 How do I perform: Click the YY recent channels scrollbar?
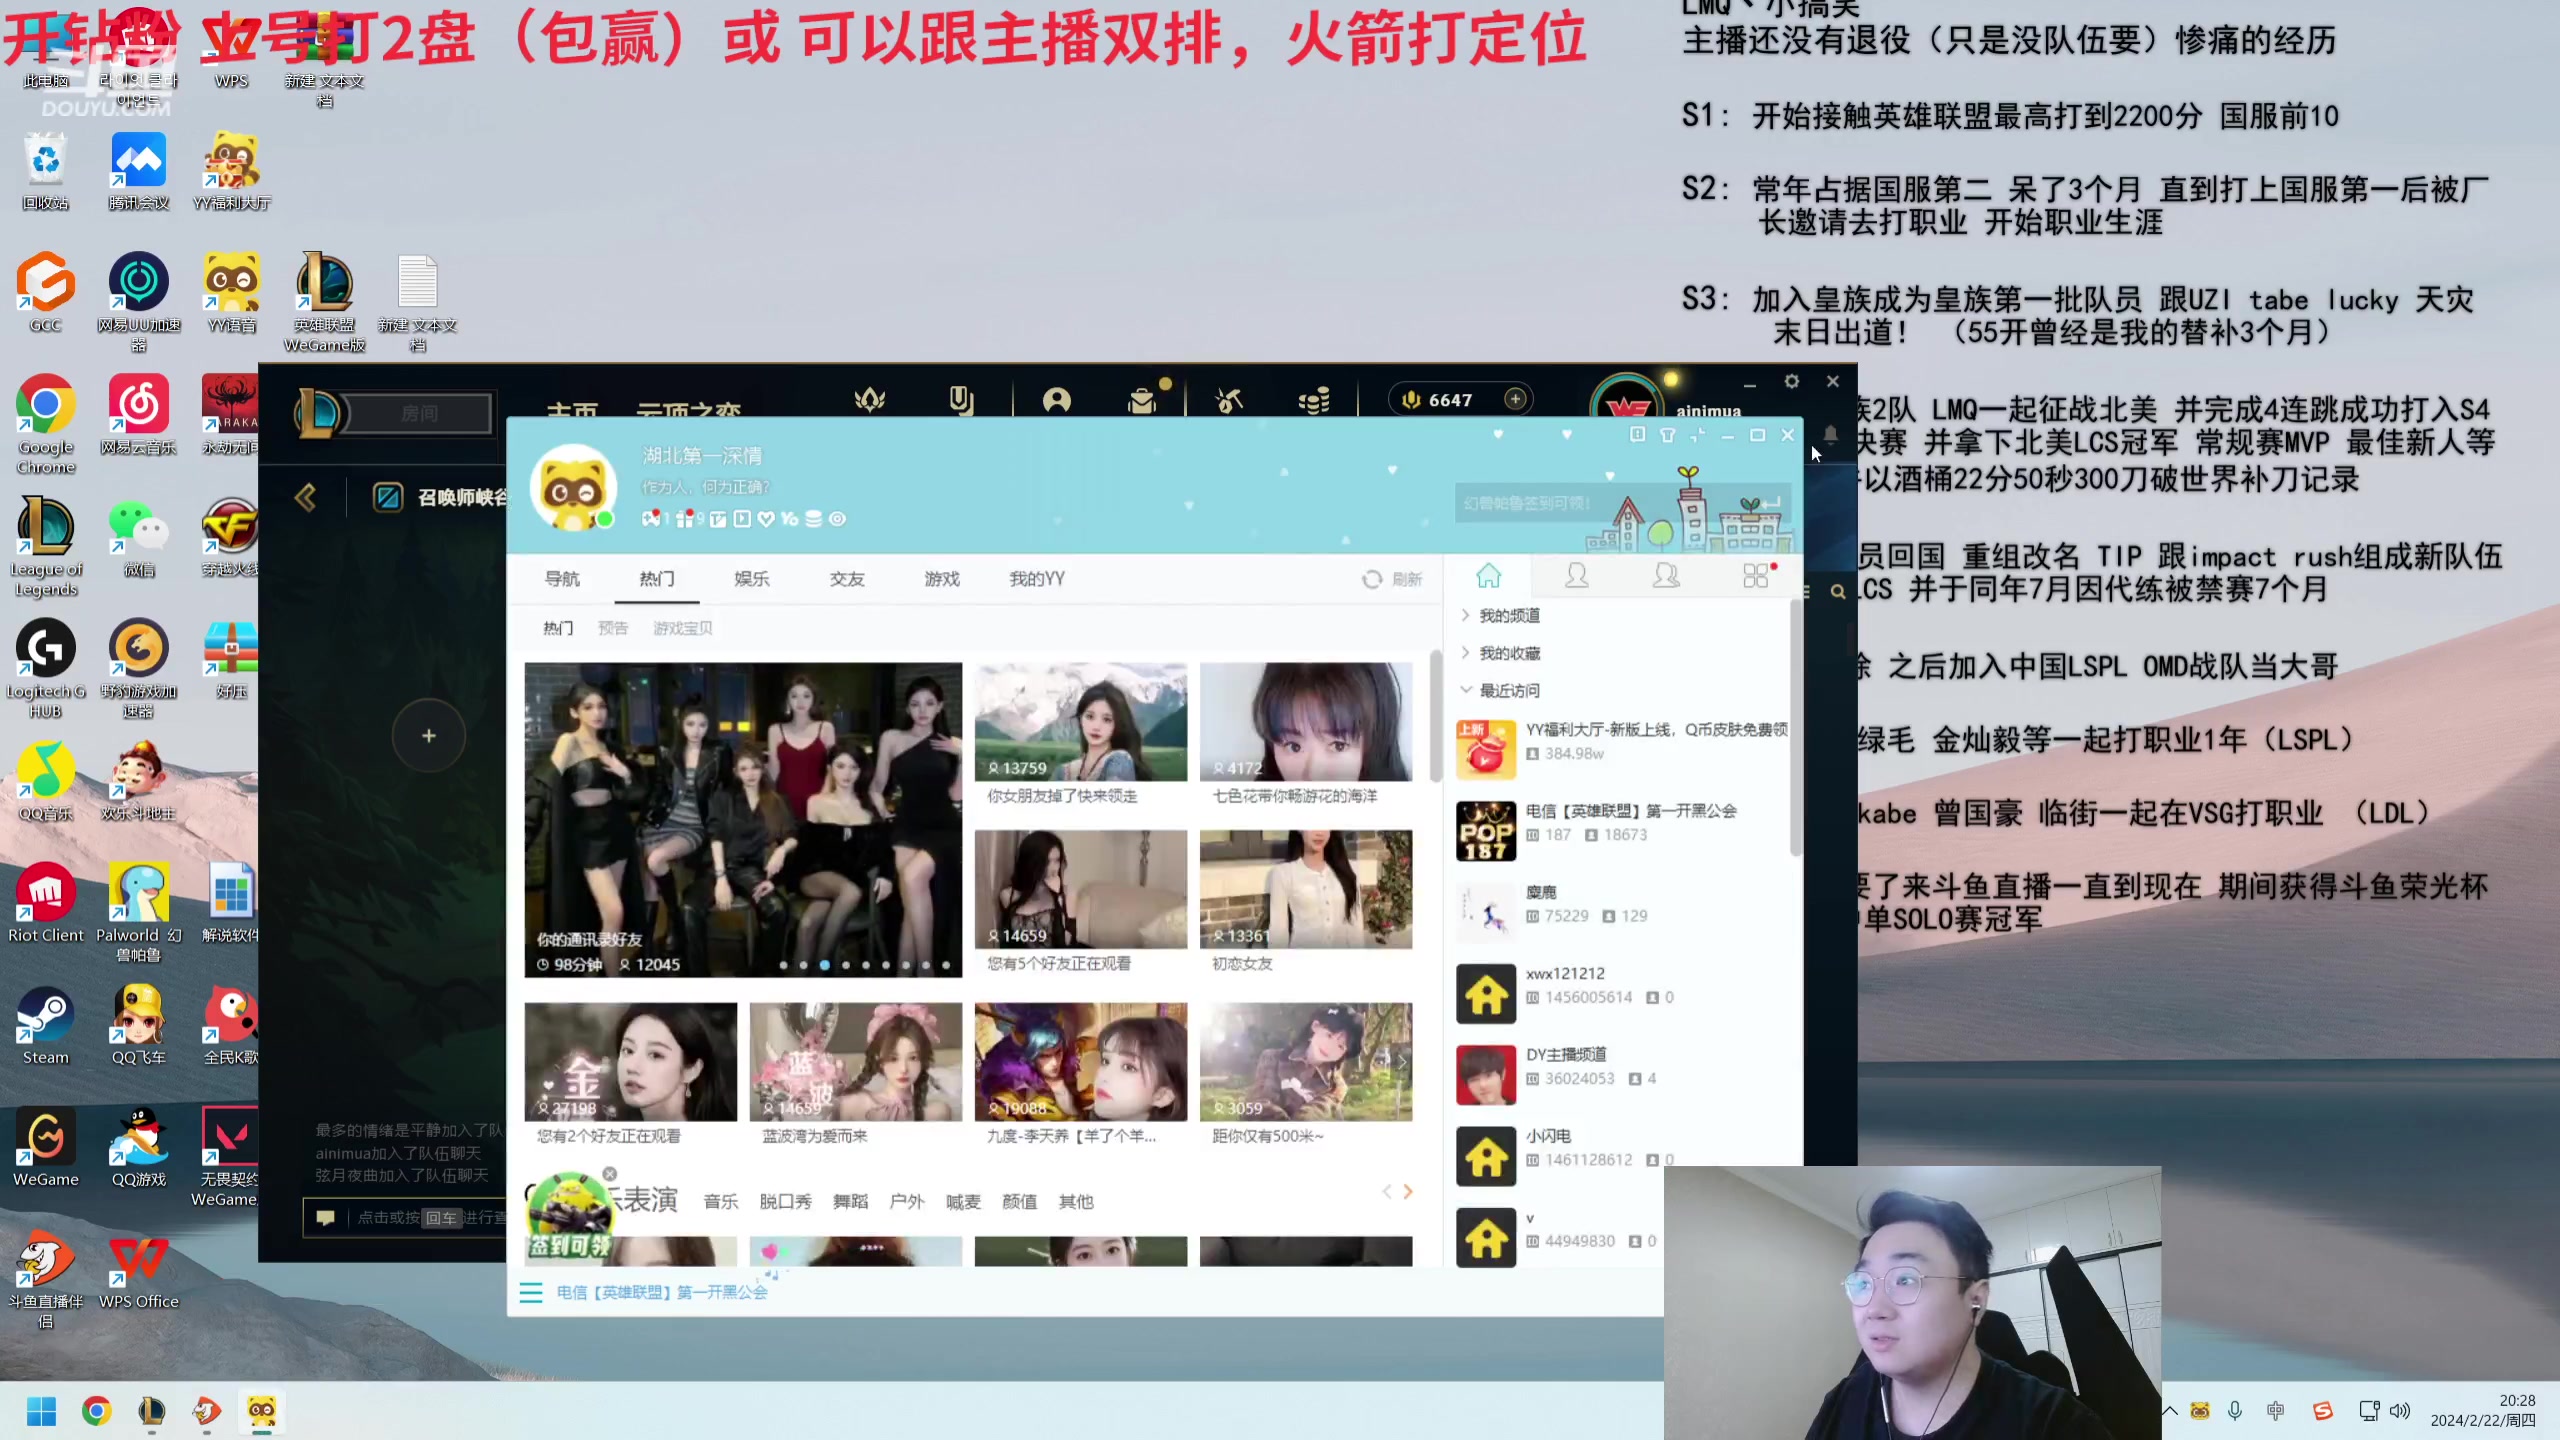coord(1795,726)
